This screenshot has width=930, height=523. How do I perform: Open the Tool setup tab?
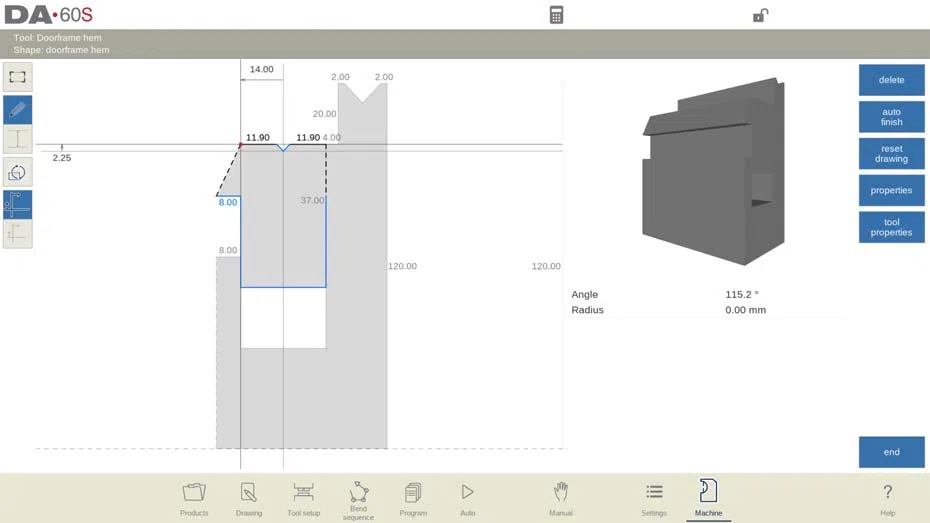click(303, 499)
